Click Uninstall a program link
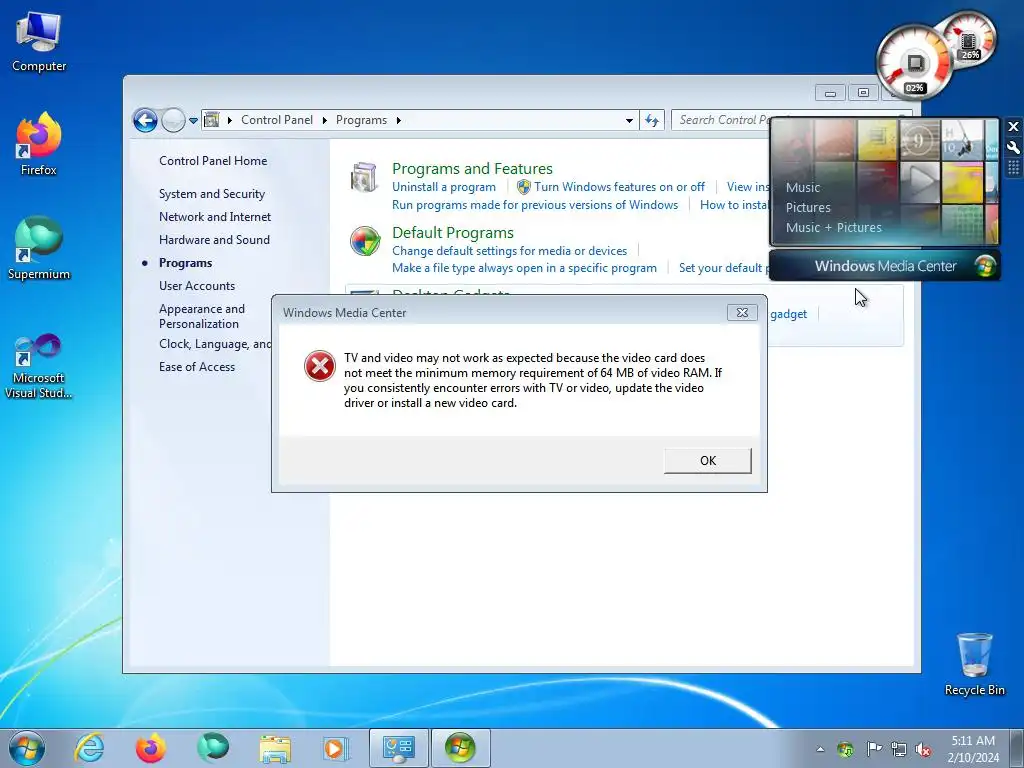Viewport: 1024px width, 768px height. pos(443,187)
